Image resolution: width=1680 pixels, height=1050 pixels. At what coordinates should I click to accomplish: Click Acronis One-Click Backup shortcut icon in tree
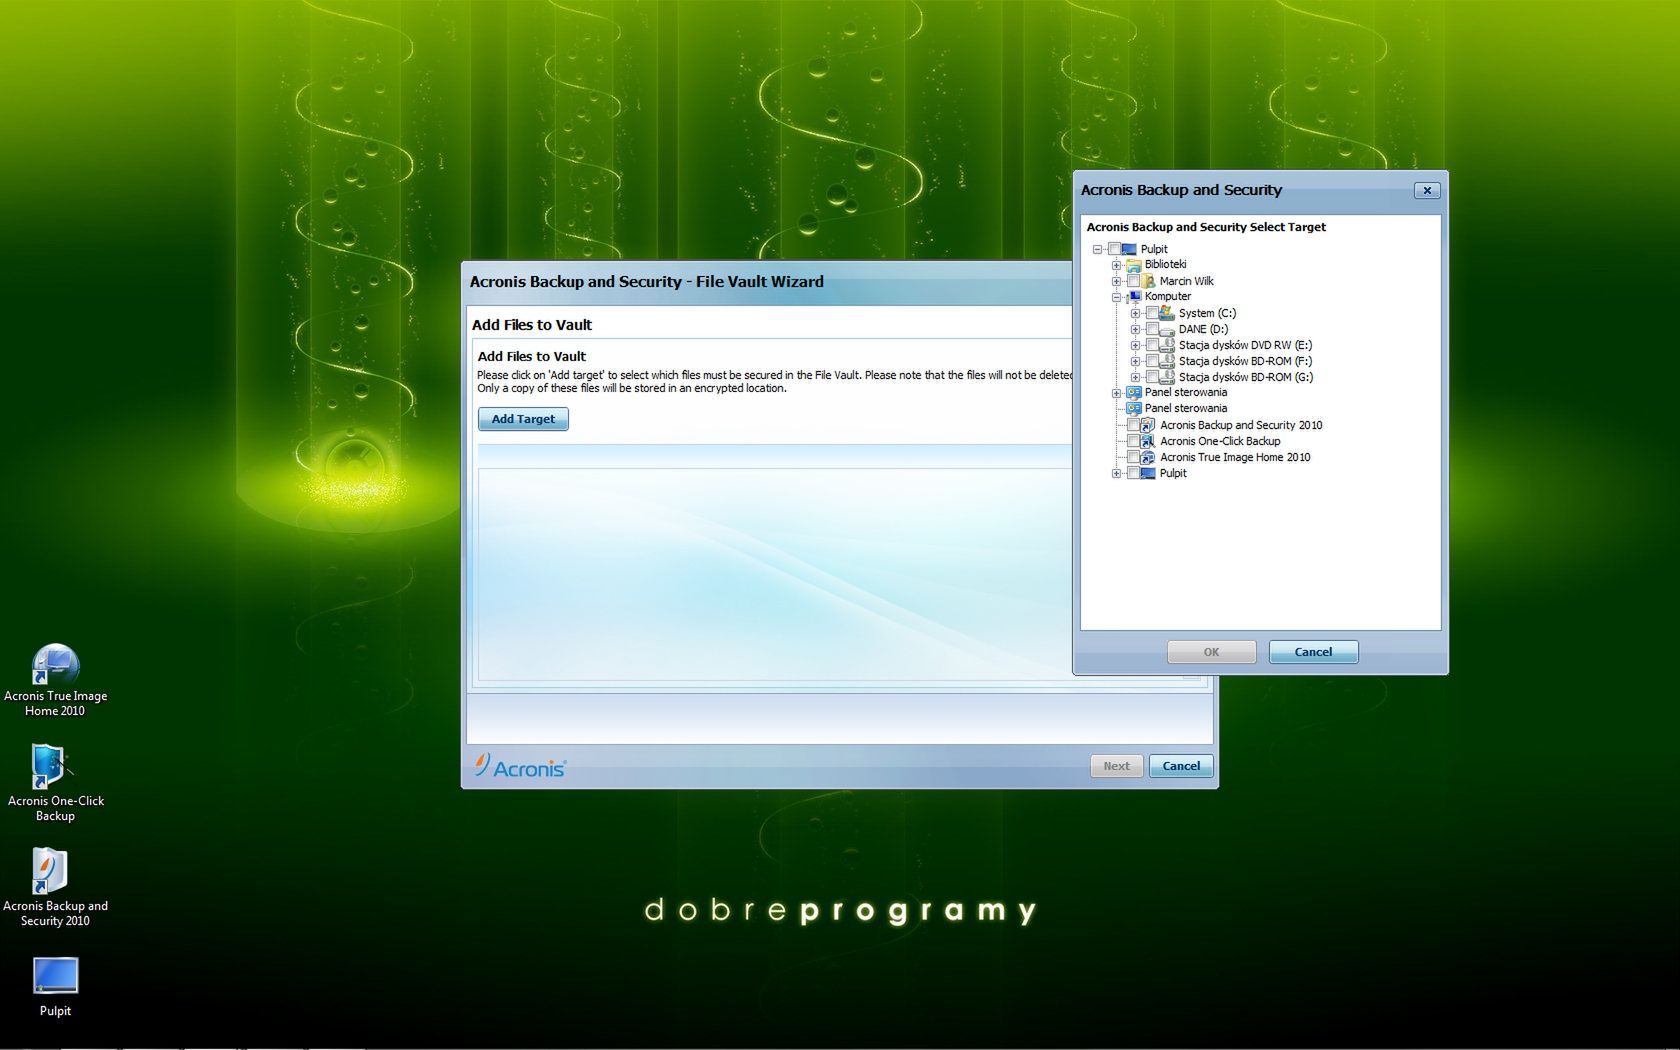(1148, 441)
